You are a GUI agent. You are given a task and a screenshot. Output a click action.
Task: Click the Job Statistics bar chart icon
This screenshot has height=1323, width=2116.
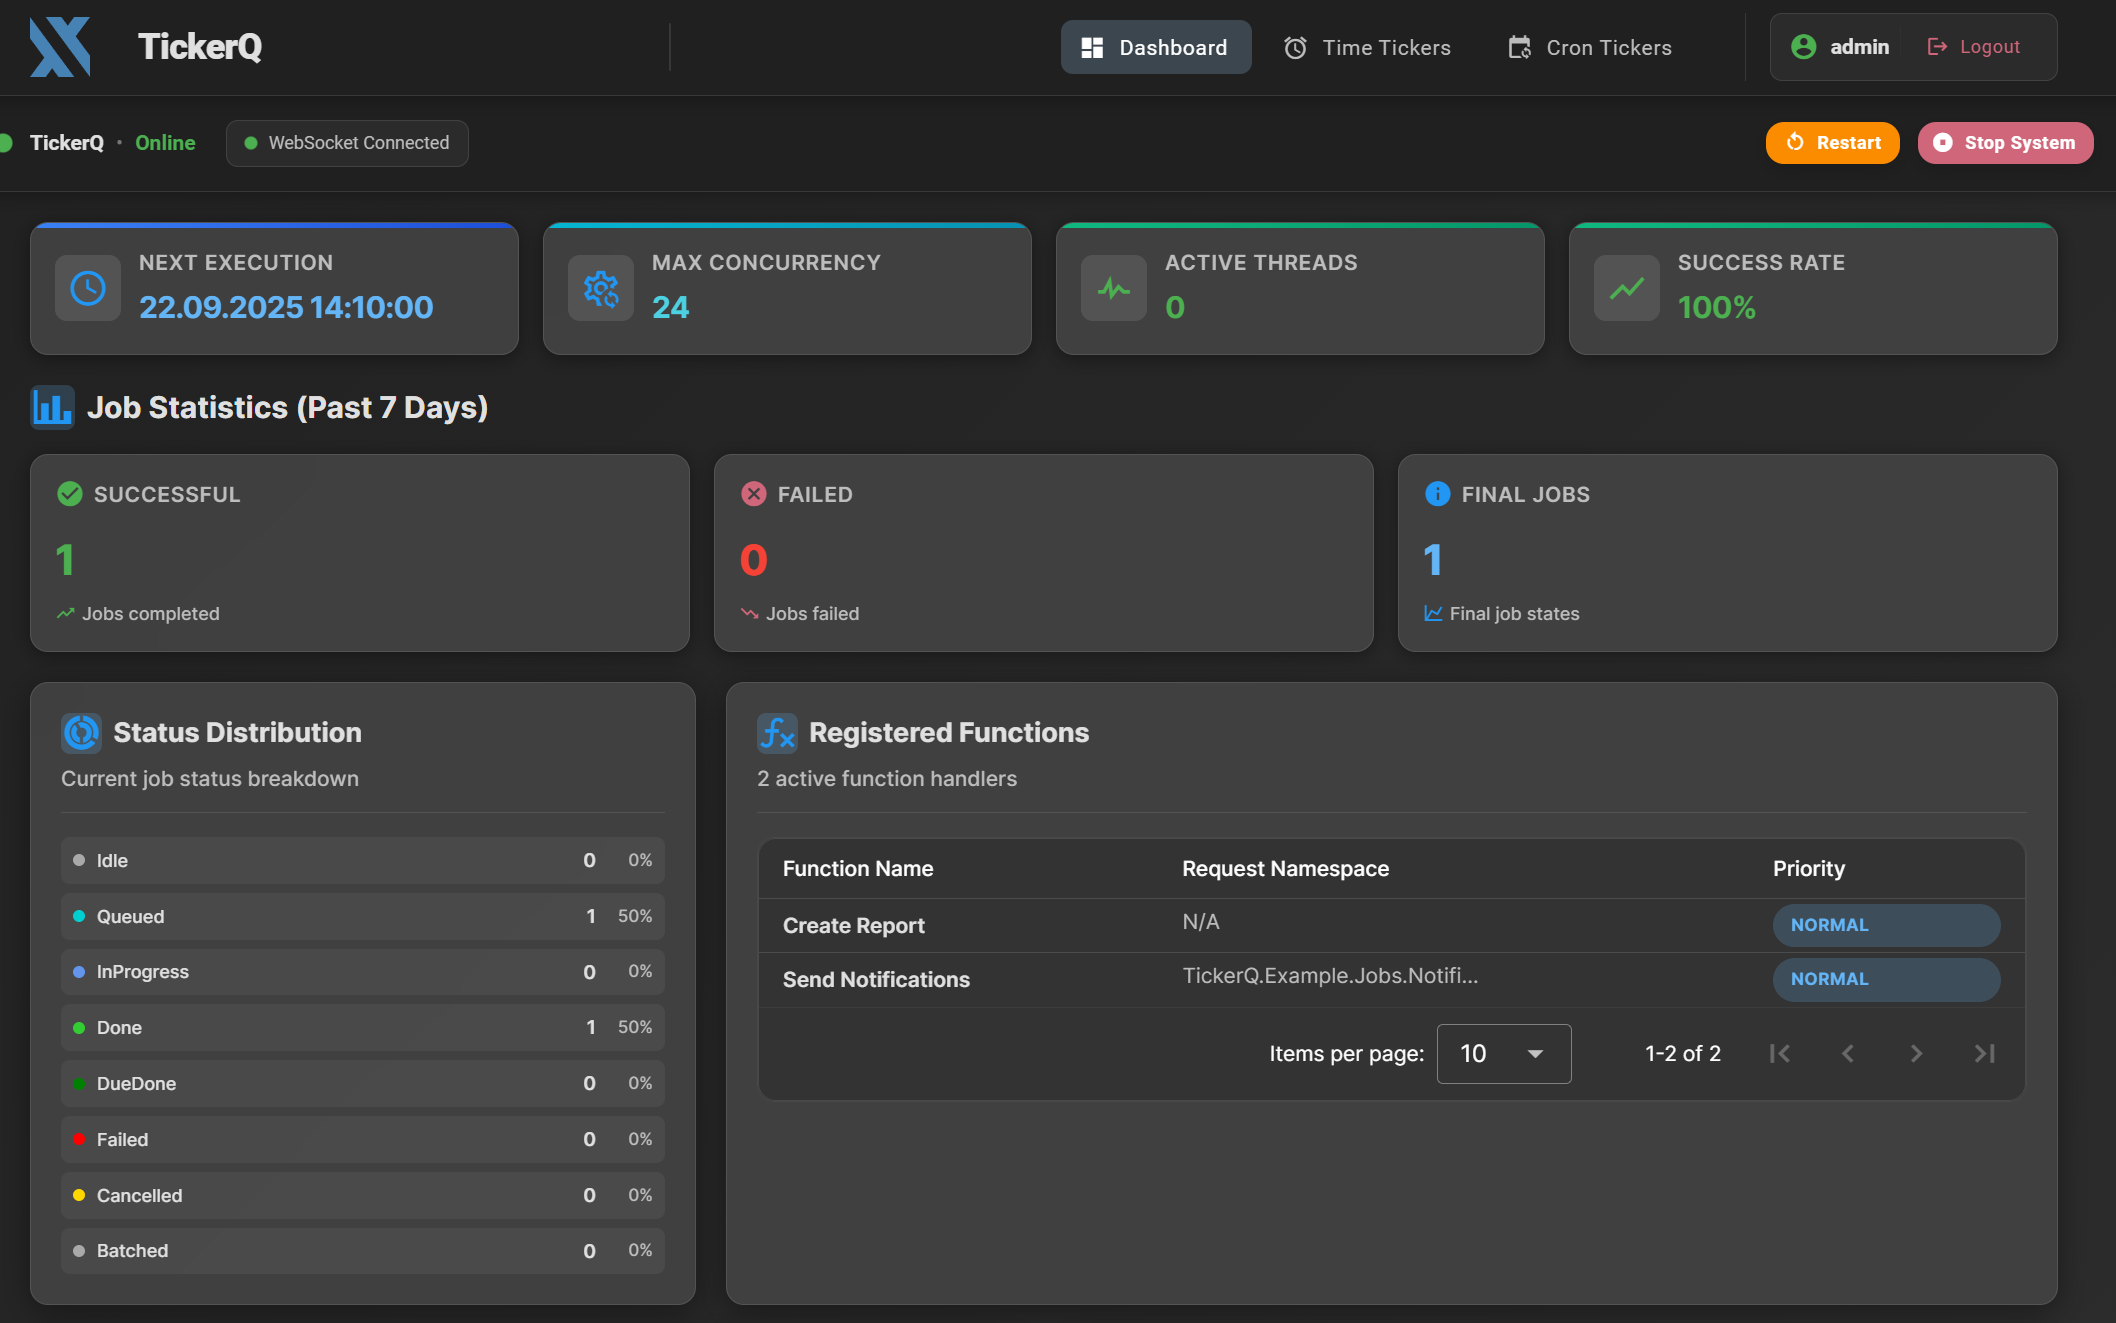(x=52, y=407)
